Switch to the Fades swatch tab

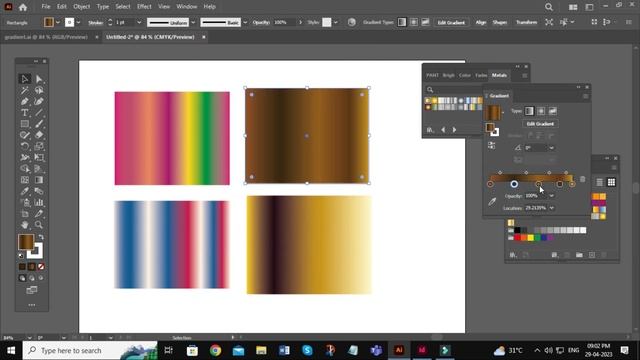481,76
